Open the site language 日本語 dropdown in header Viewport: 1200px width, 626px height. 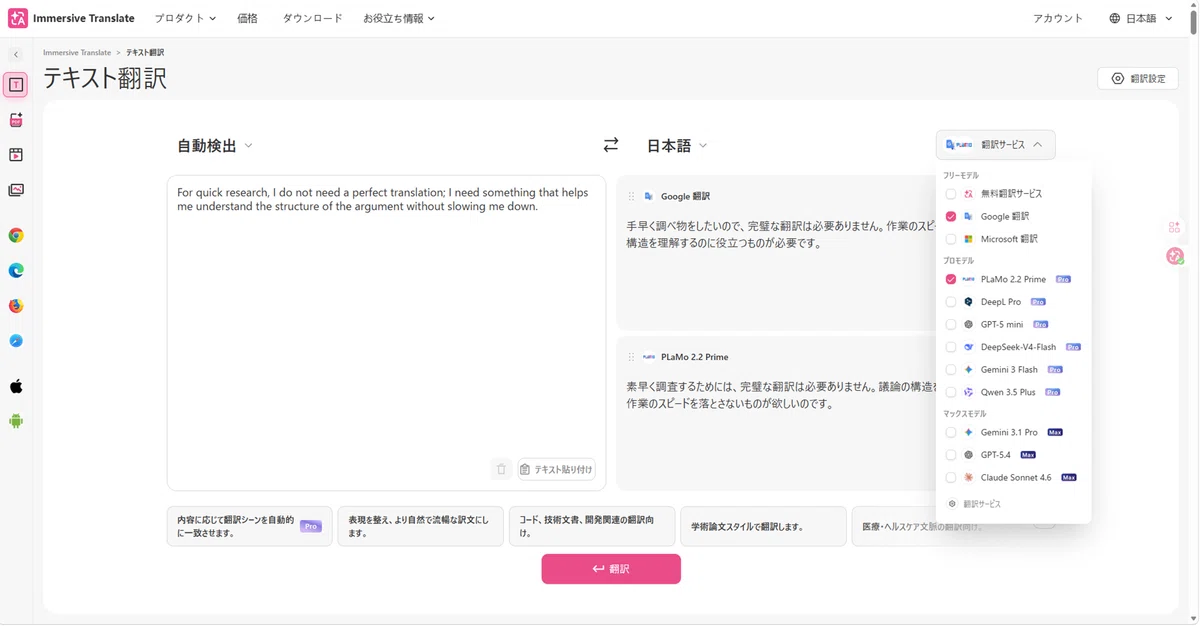1141,18
